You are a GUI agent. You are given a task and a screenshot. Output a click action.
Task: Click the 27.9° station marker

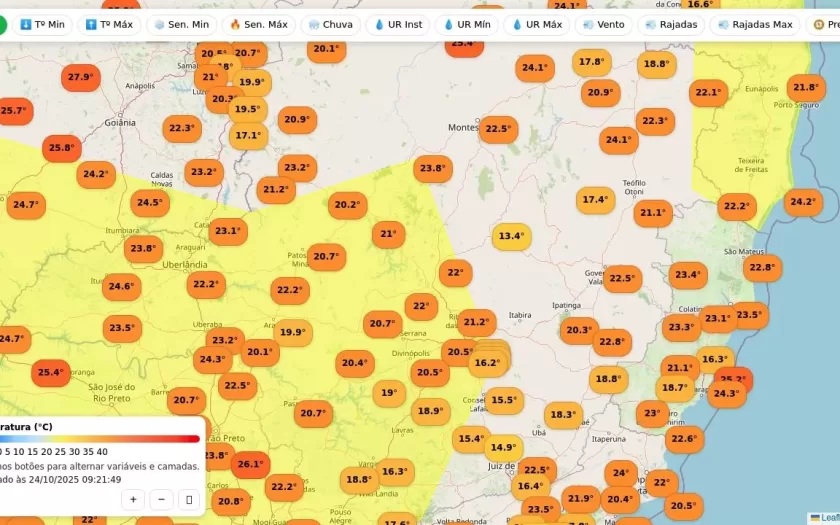coord(79,77)
